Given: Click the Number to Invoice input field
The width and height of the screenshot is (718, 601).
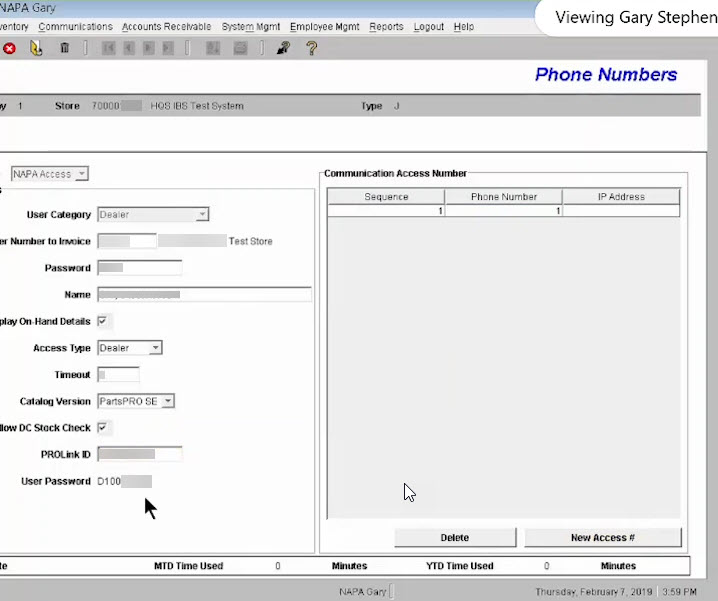Looking at the screenshot, I should click(127, 241).
